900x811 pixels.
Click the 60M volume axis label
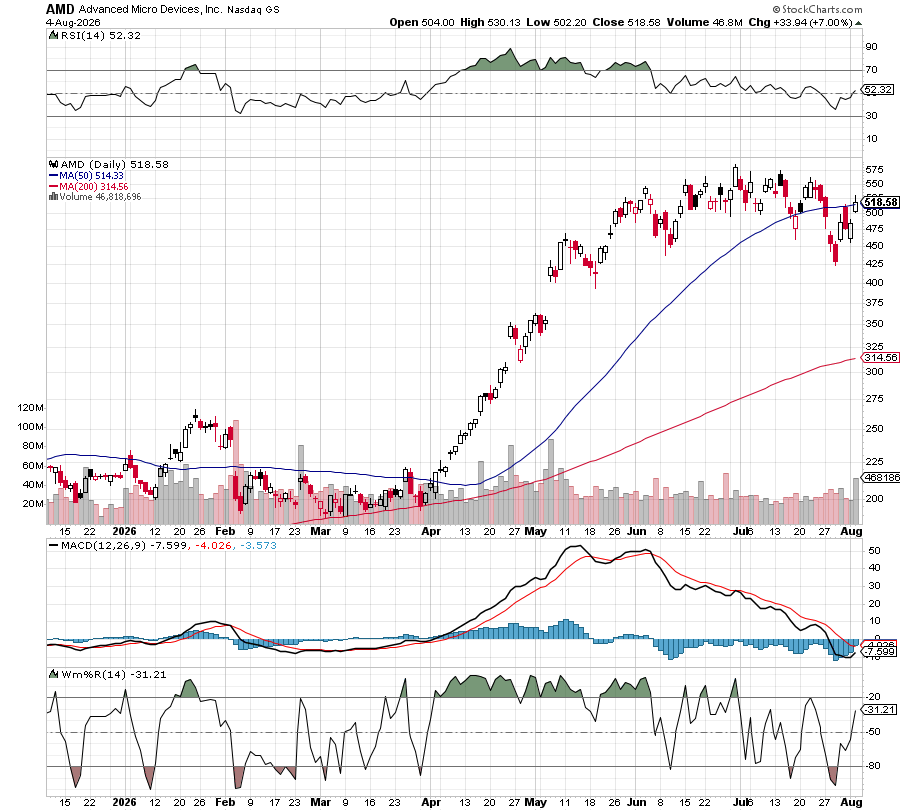(x=33, y=465)
